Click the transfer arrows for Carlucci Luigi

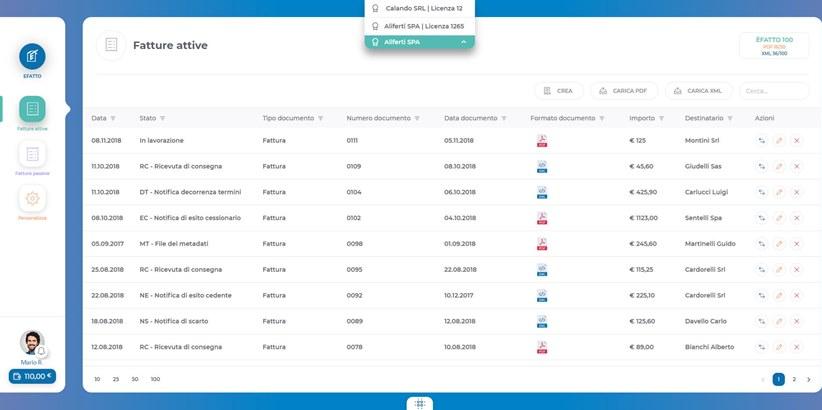tap(761, 192)
